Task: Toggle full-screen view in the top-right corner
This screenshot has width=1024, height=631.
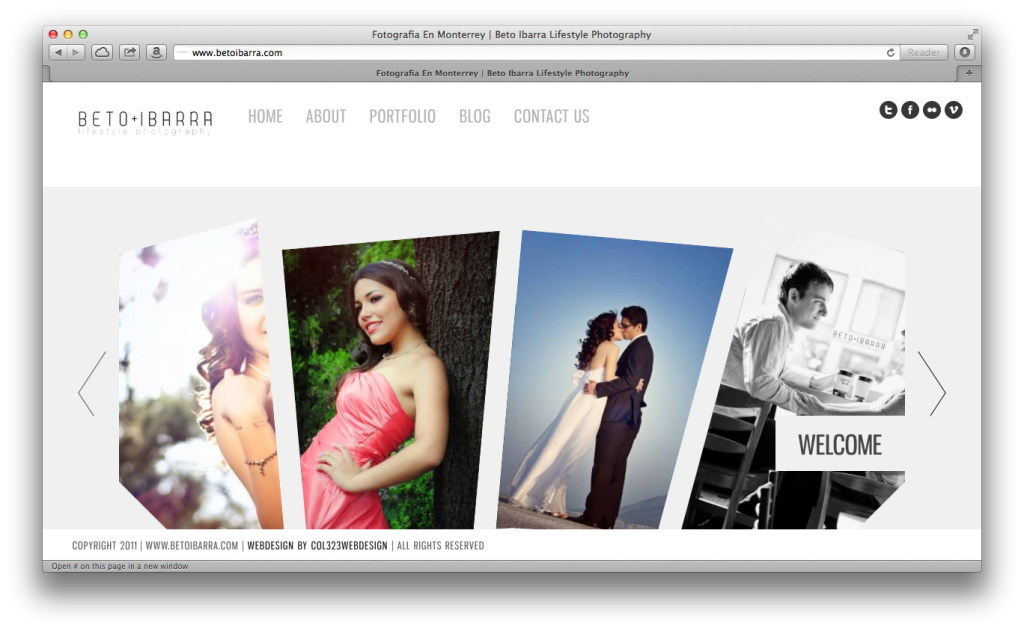Action: (x=973, y=33)
